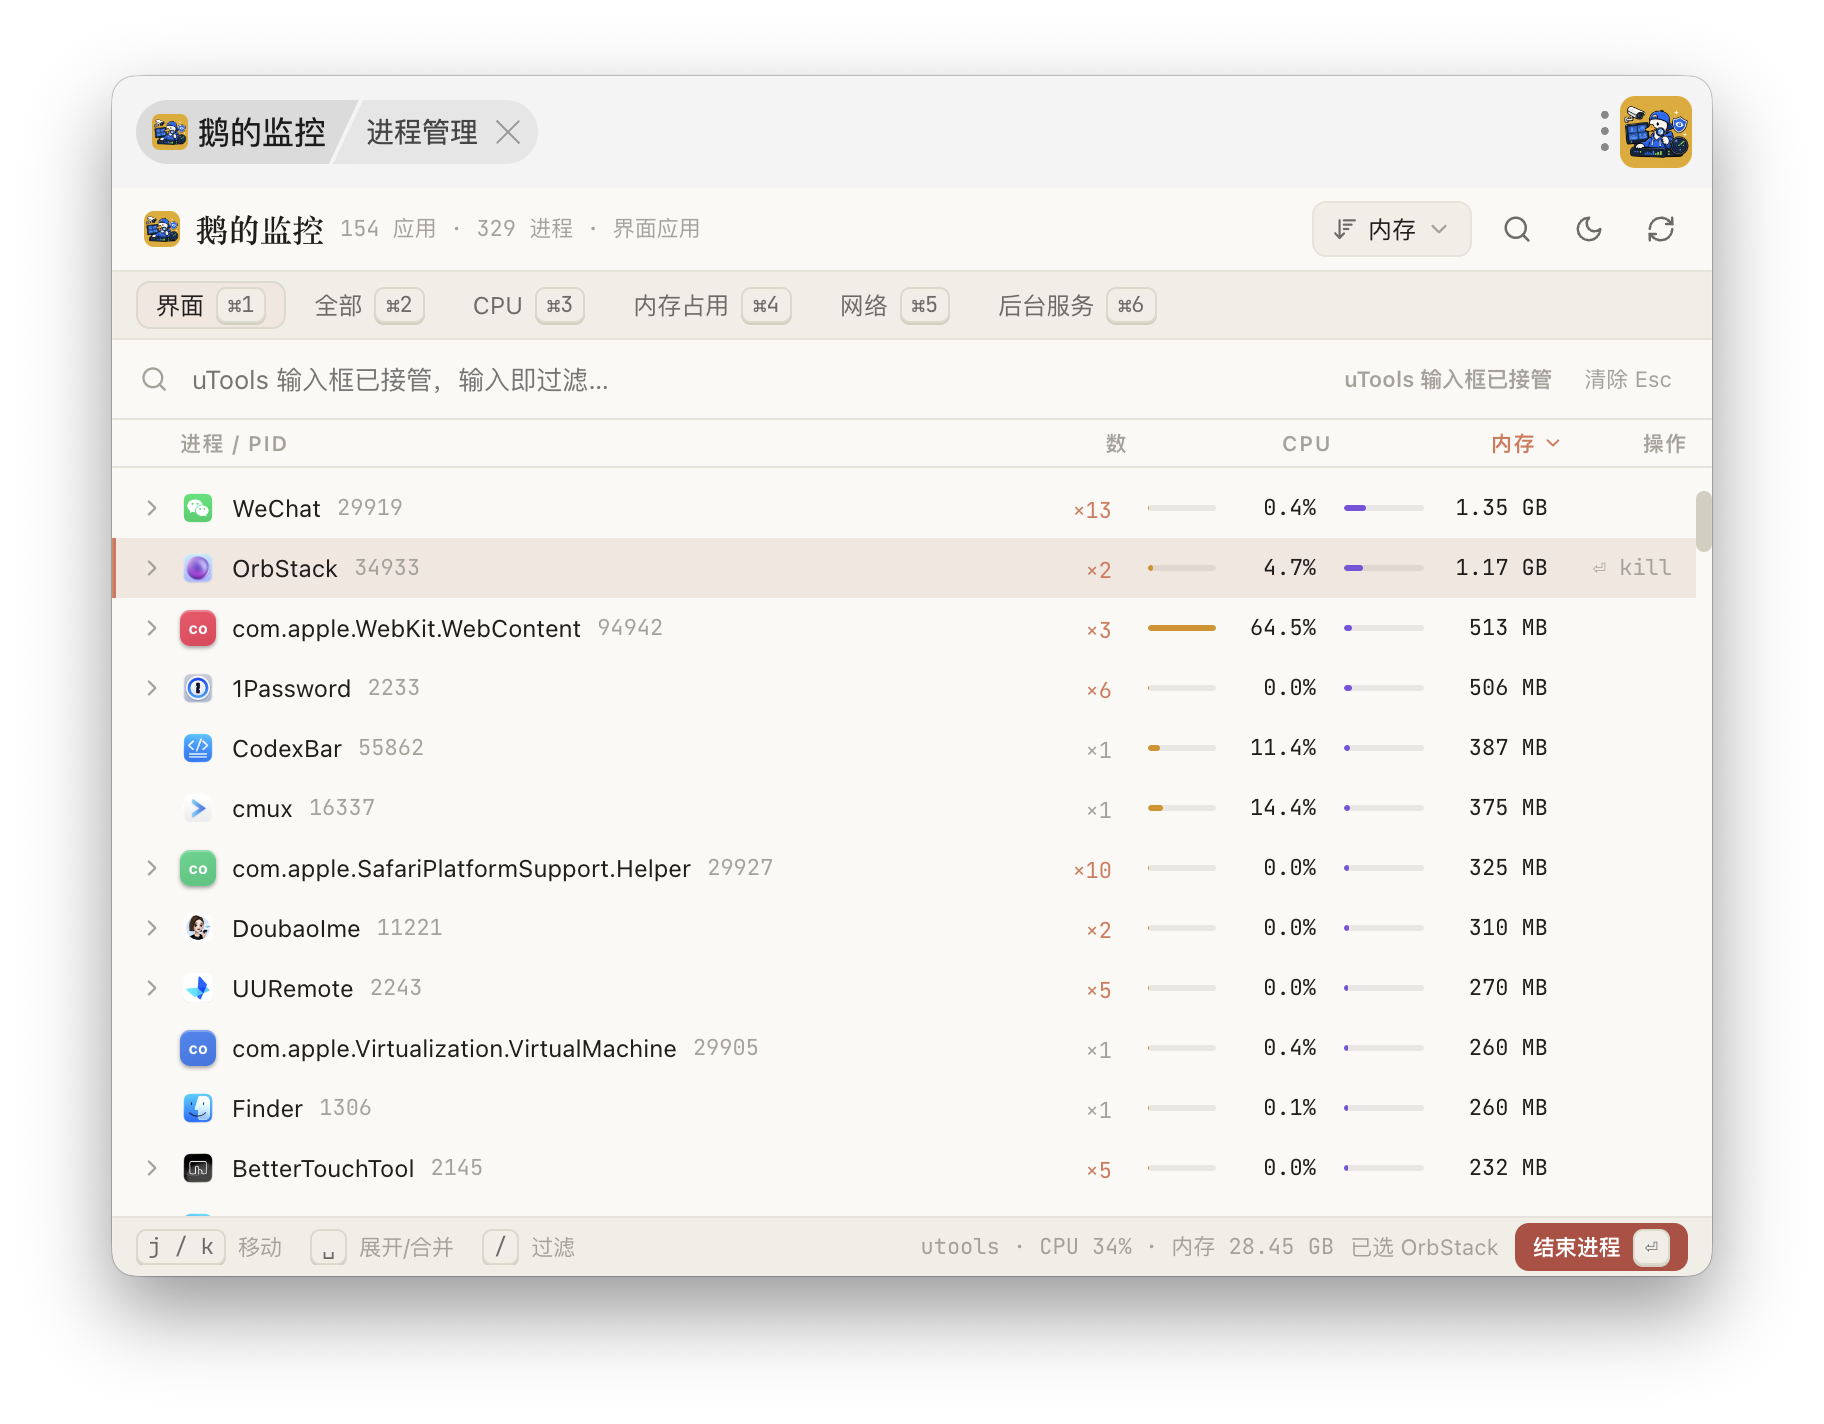This screenshot has height=1424, width=1824.
Task: Click the CPU 34% status bar entry
Action: (1086, 1247)
